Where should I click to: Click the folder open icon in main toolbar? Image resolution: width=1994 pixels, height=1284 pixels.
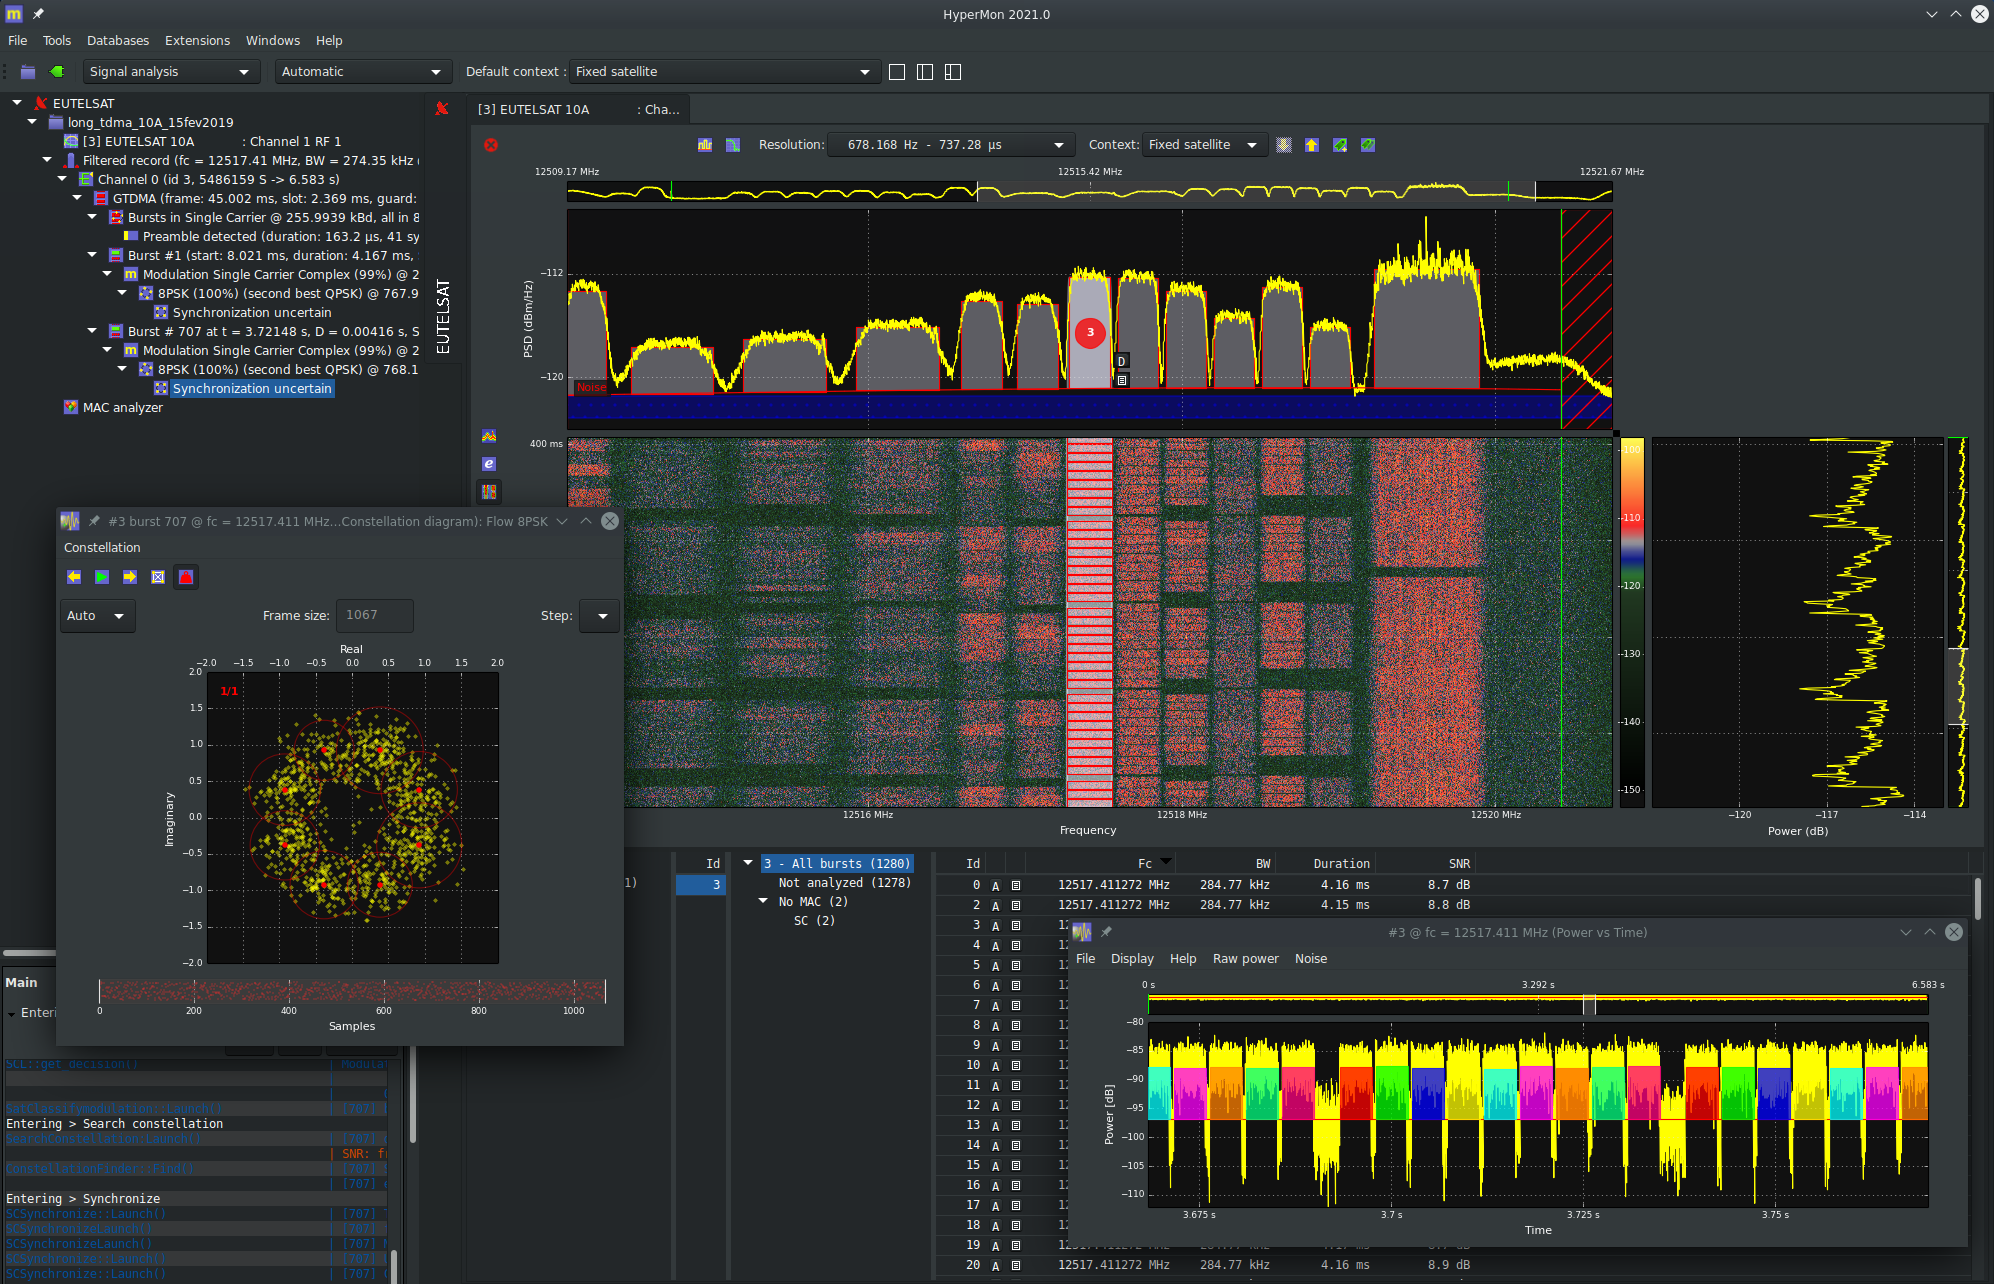pos(28,72)
